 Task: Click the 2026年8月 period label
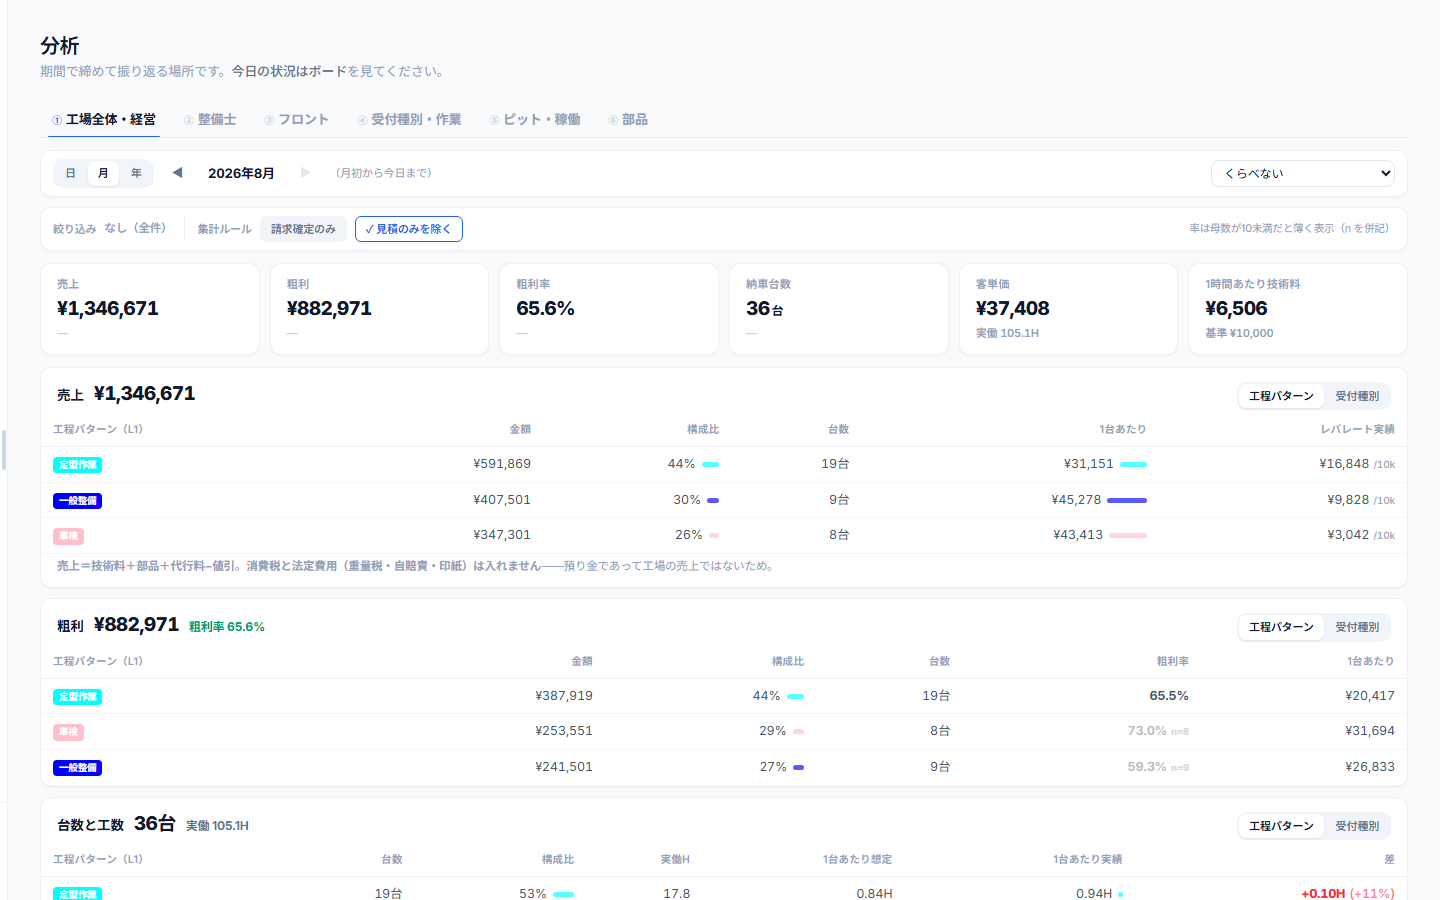click(x=241, y=173)
